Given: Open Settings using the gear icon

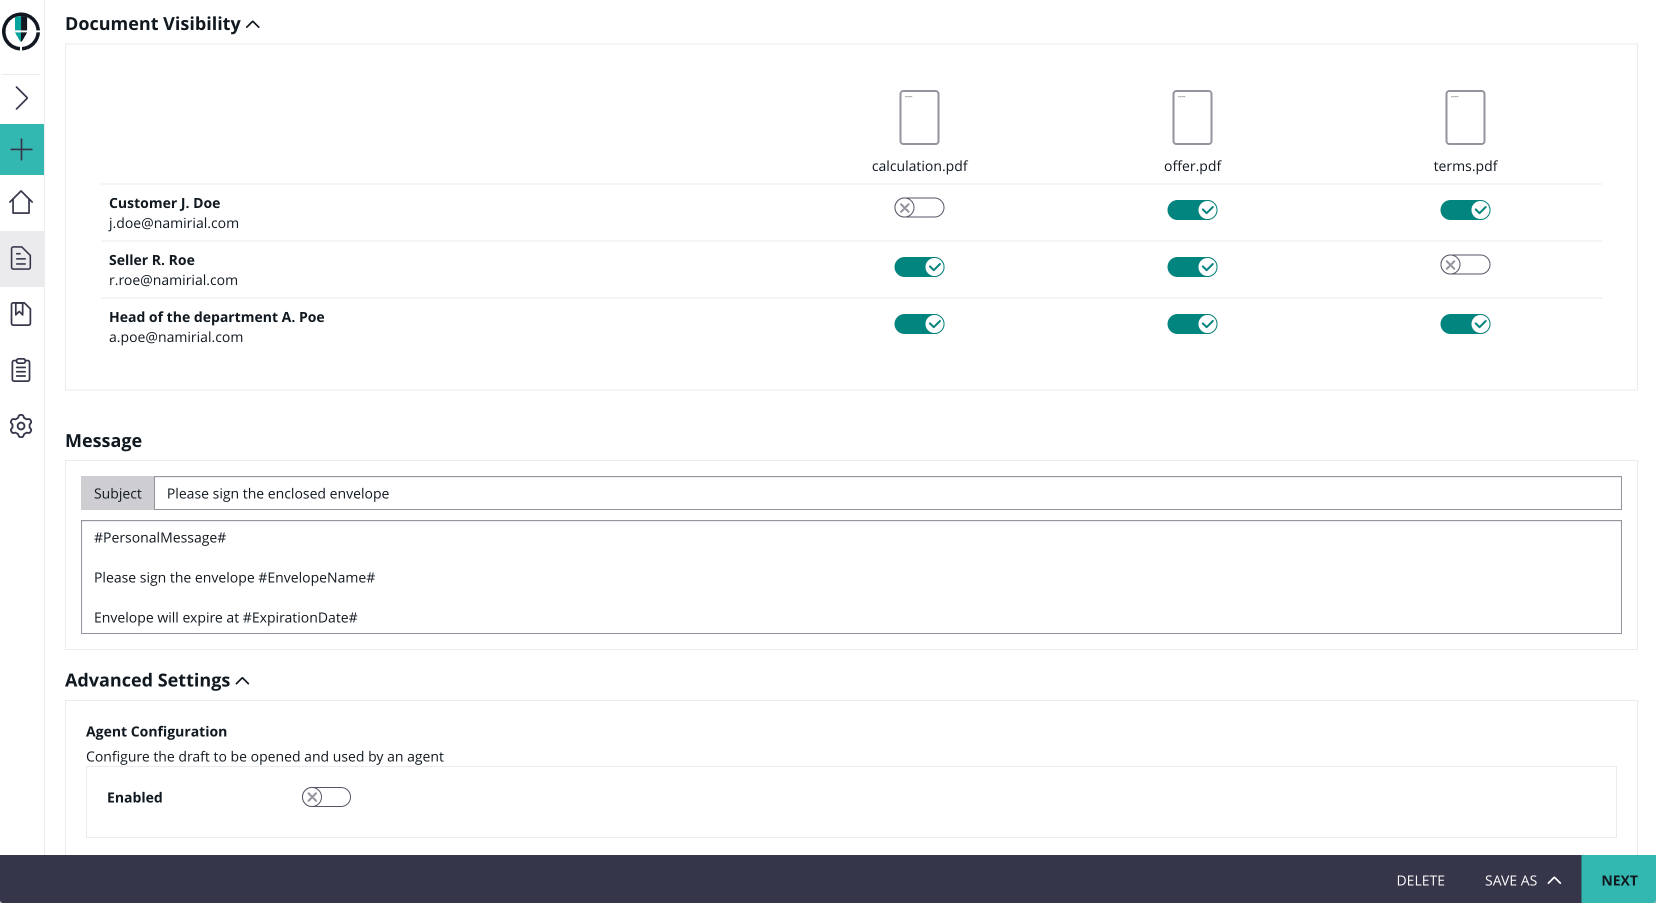Looking at the screenshot, I should 21,425.
